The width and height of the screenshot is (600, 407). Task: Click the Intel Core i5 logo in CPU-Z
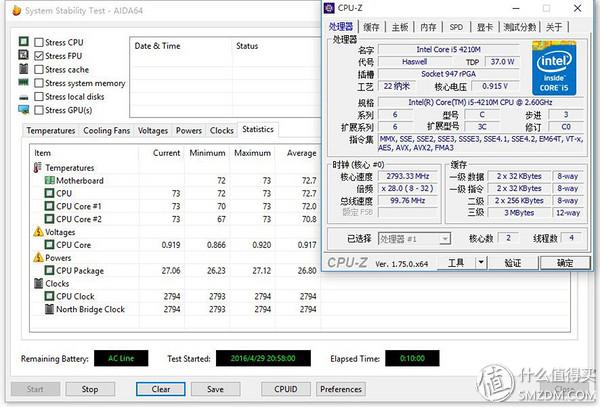tap(554, 68)
